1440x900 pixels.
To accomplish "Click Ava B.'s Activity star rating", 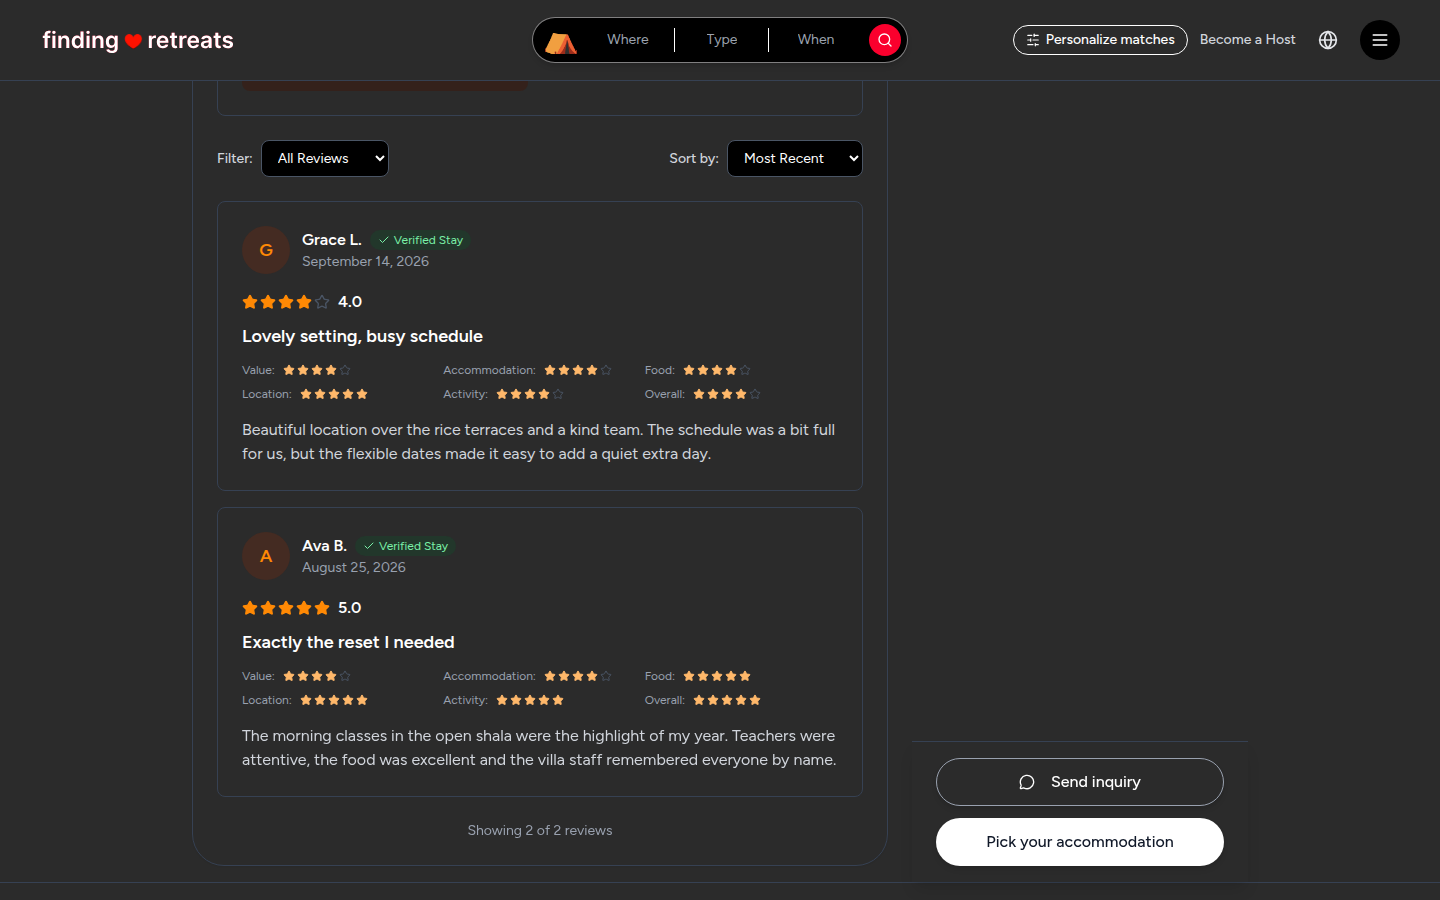I will (530, 700).
